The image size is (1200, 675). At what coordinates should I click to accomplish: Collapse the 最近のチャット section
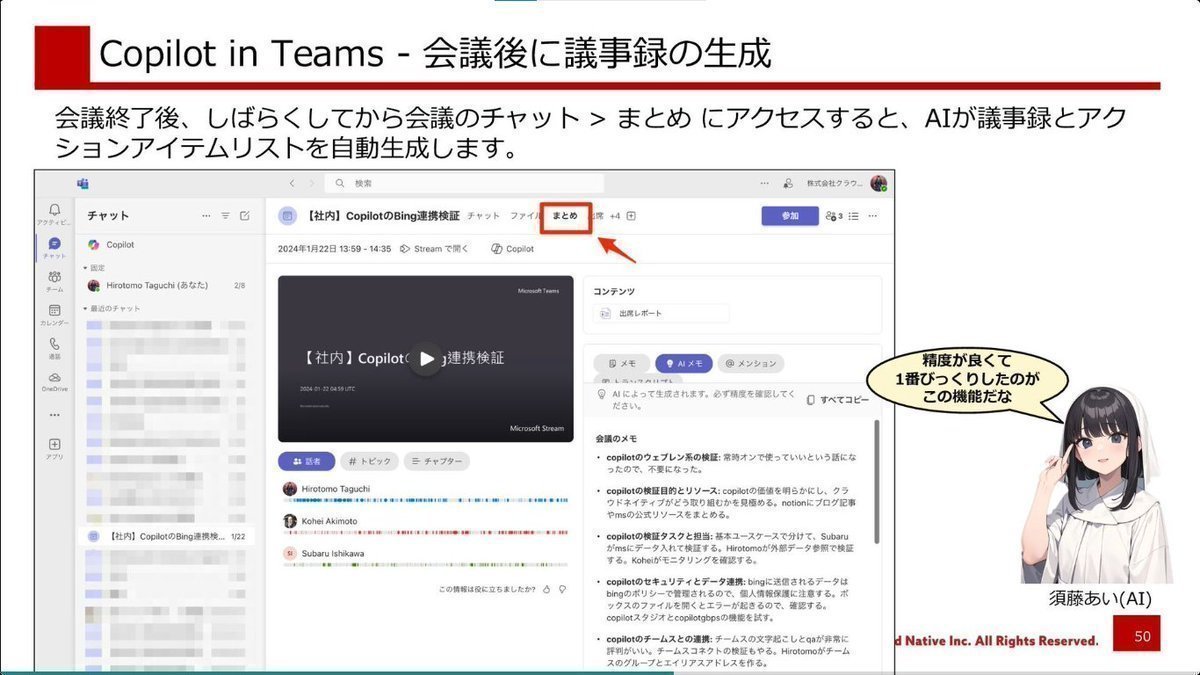(x=110, y=308)
